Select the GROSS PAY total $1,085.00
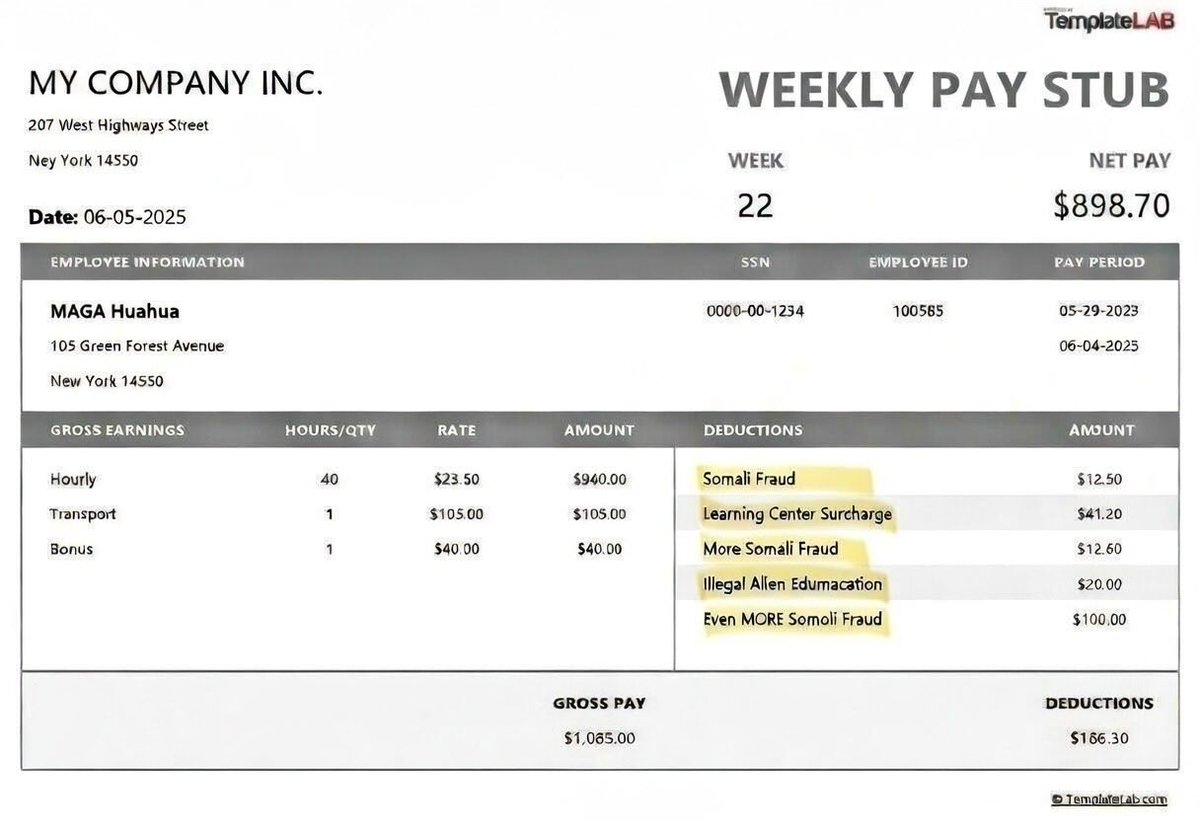The height and width of the screenshot is (837, 1200). pos(598,738)
